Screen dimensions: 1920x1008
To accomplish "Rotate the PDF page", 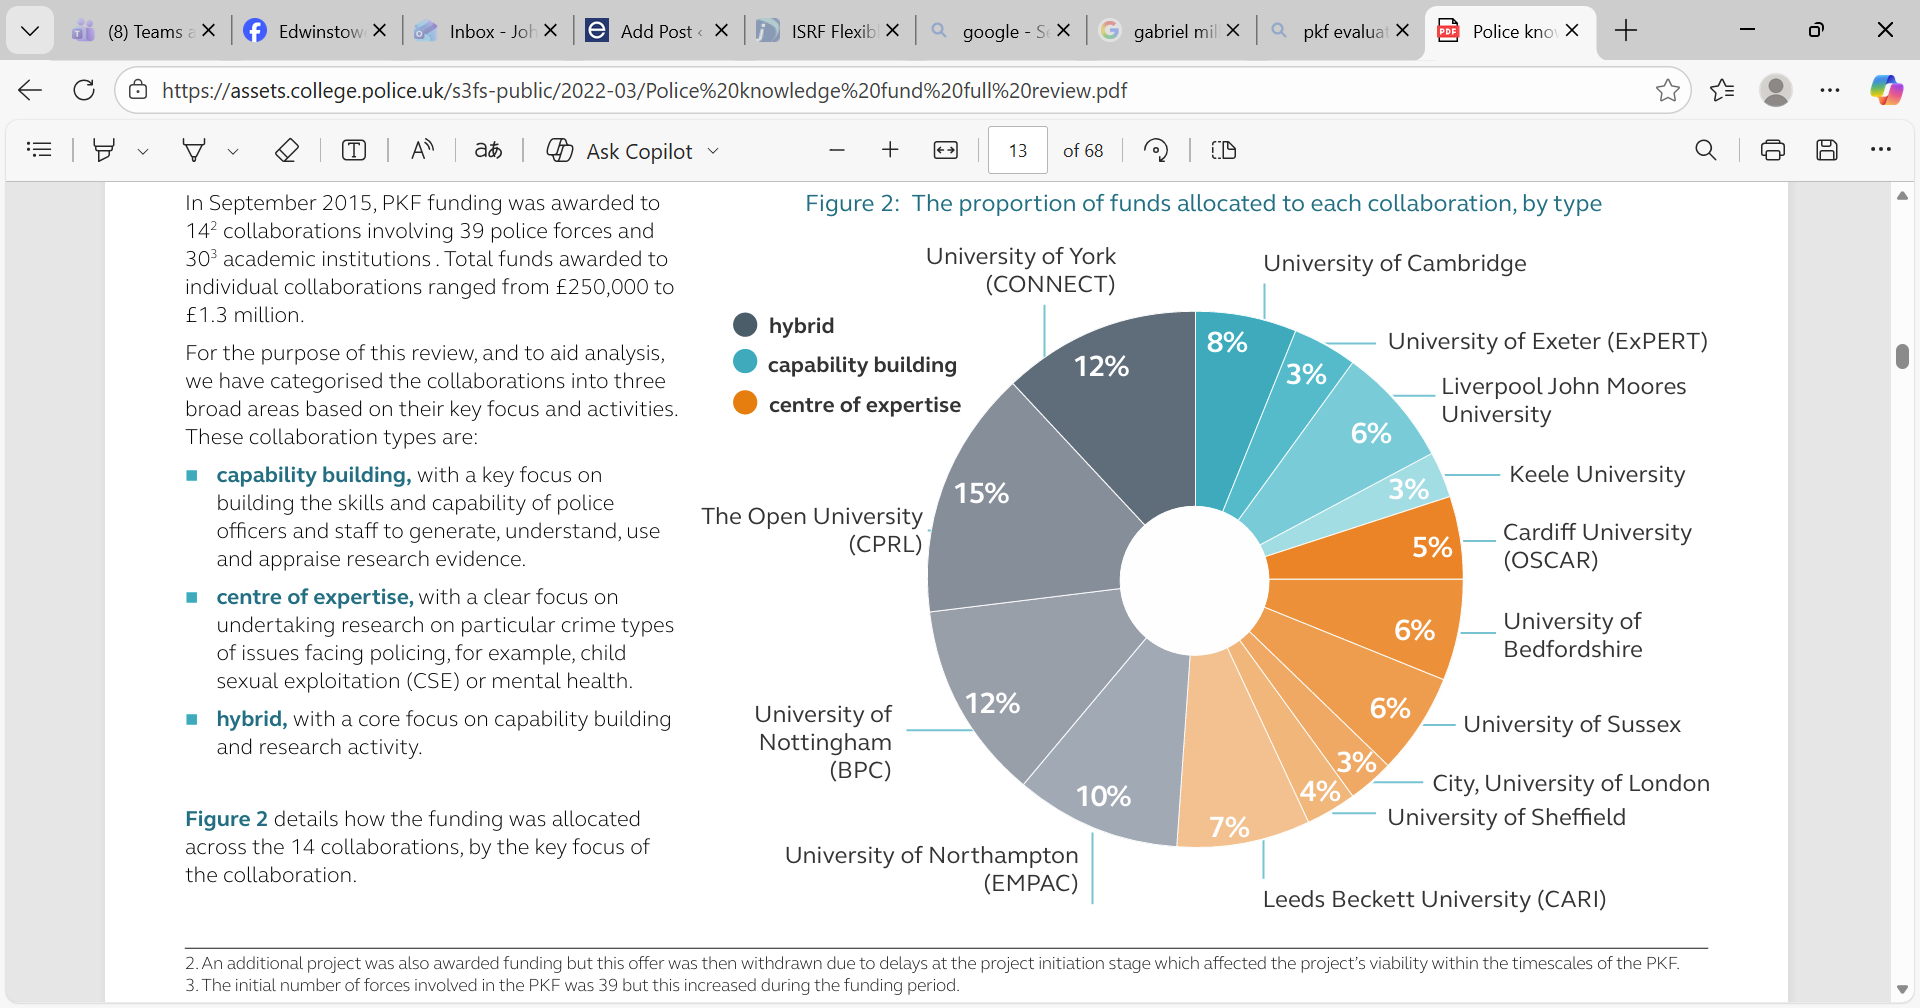I will pyautogui.click(x=1156, y=150).
